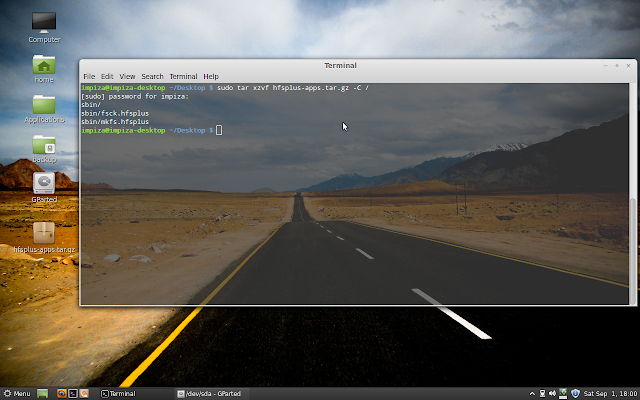
Task: Select the backup folder desktop icon
Action: (44, 149)
